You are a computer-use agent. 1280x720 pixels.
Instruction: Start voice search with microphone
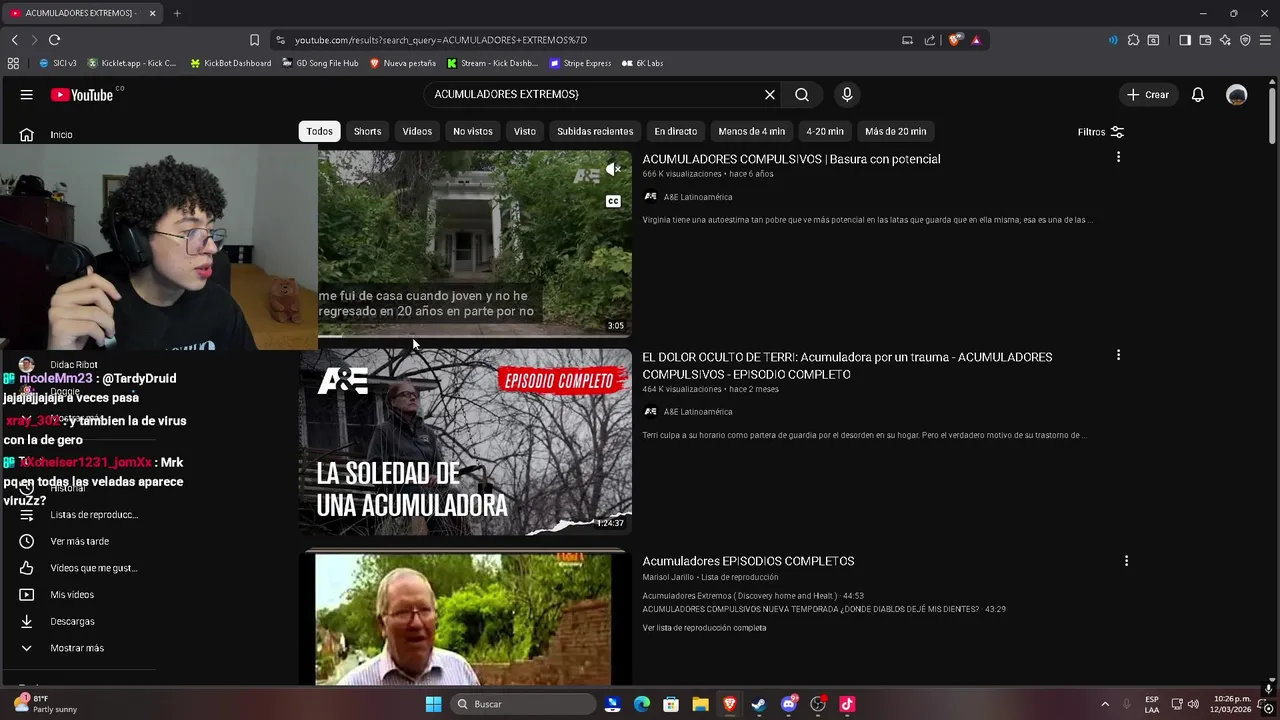point(847,95)
